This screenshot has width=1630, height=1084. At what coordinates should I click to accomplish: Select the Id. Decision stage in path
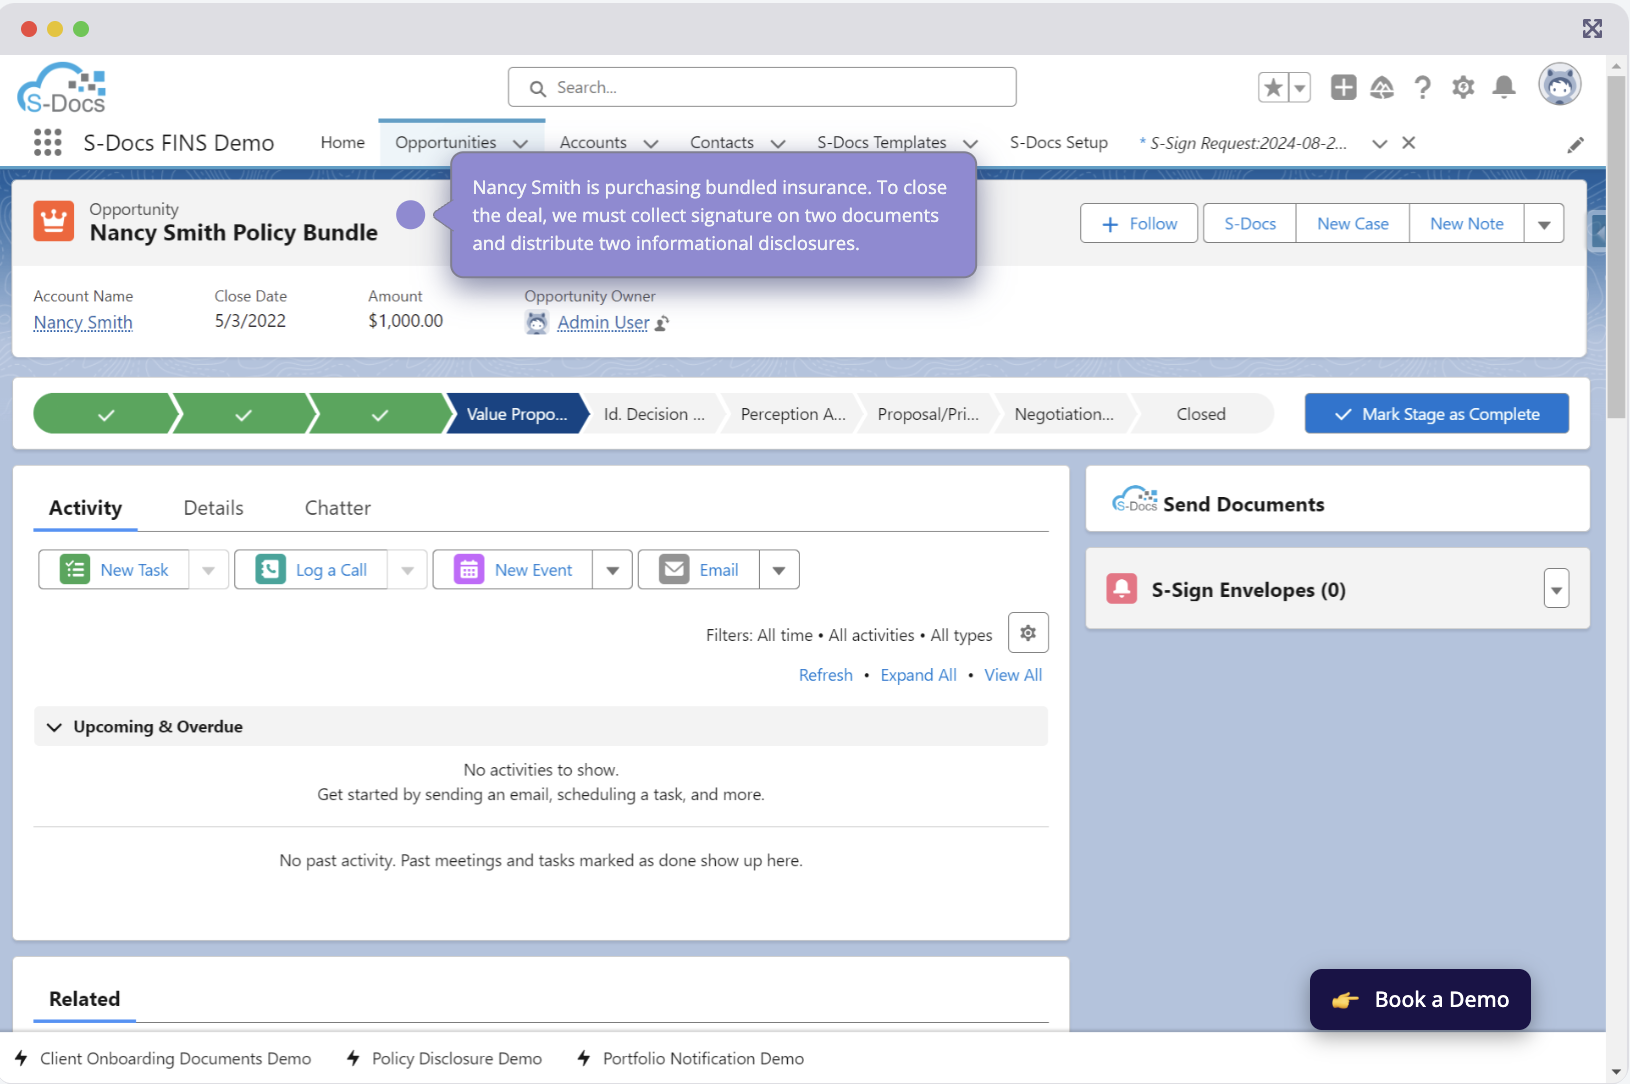click(654, 414)
